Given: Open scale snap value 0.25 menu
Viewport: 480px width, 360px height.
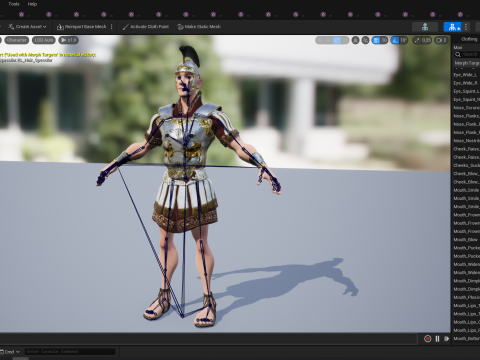Looking at the screenshot, I should click(x=426, y=40).
